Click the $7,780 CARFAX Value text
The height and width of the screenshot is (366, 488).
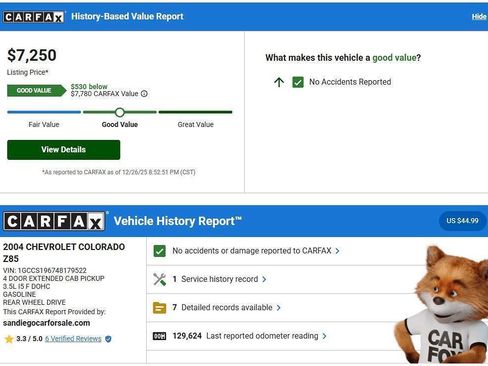[x=104, y=94]
